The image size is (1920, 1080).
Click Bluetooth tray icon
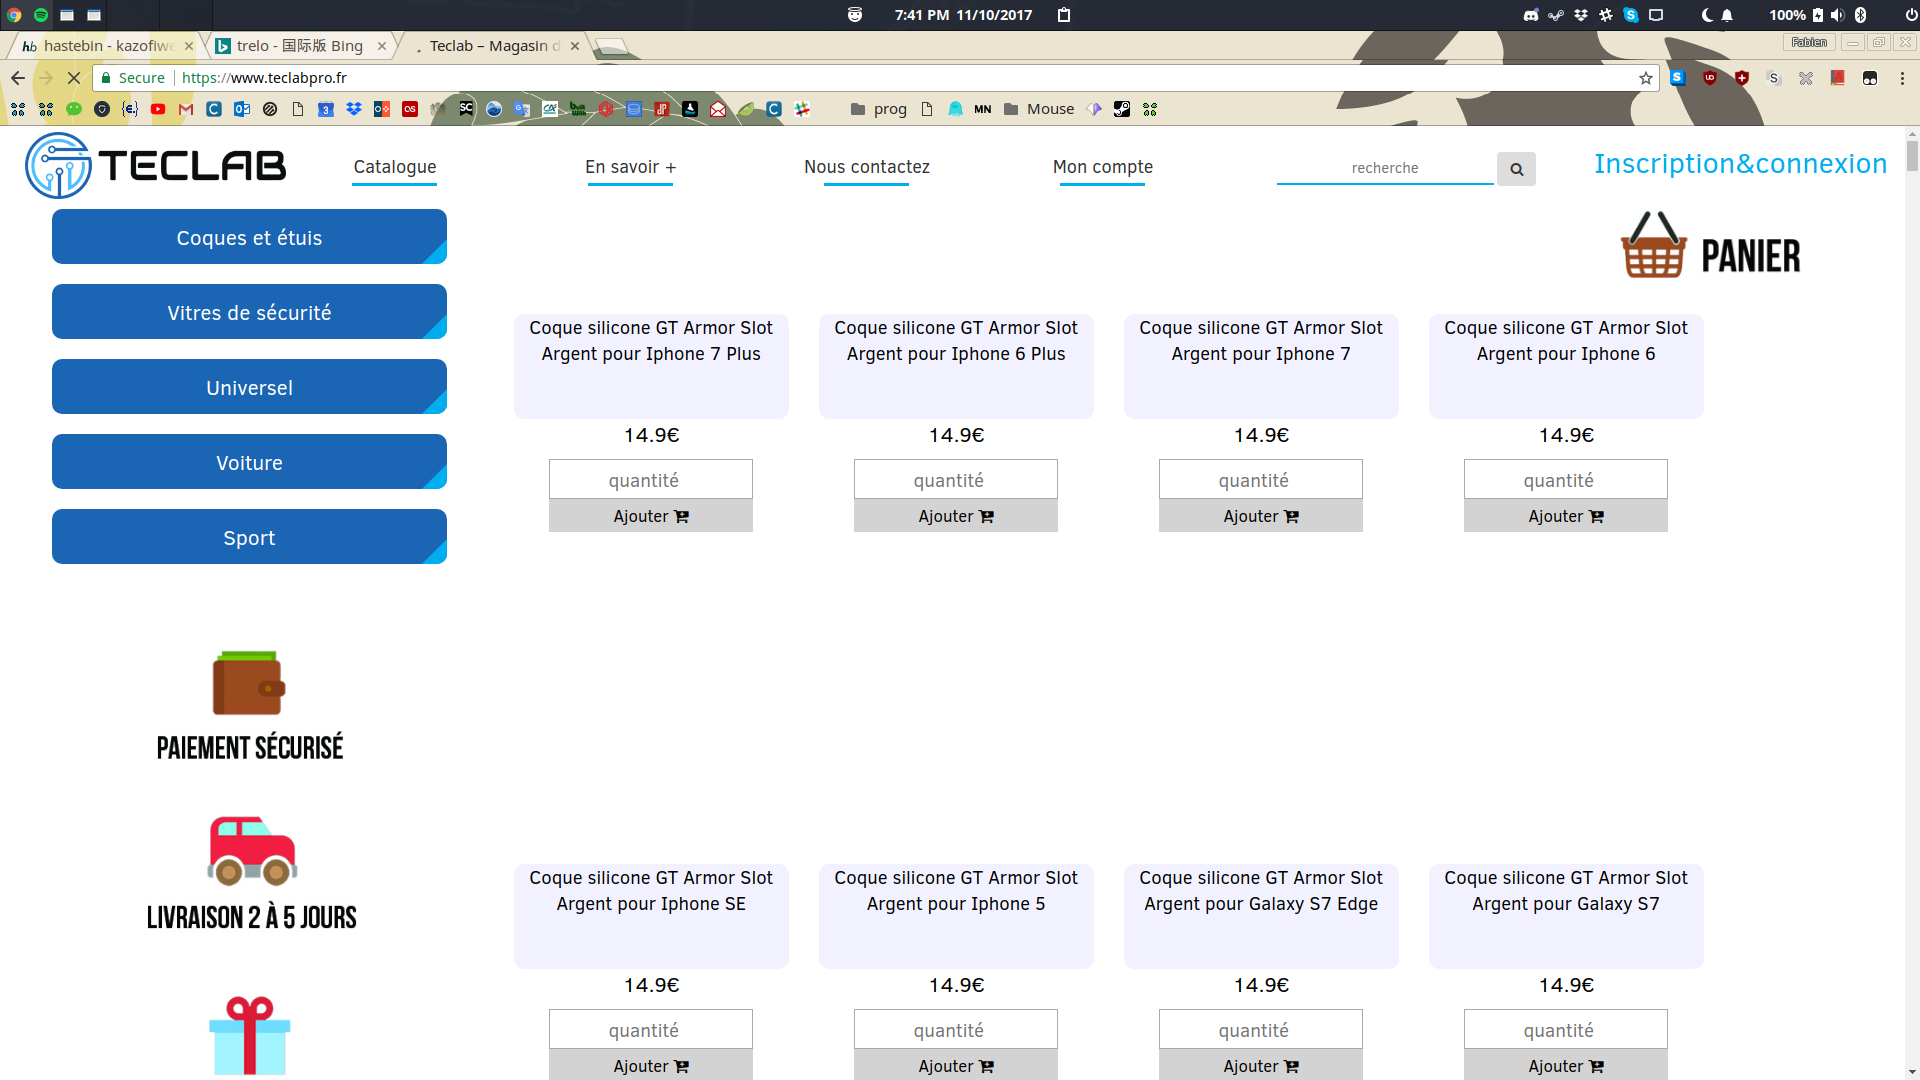(x=1860, y=15)
